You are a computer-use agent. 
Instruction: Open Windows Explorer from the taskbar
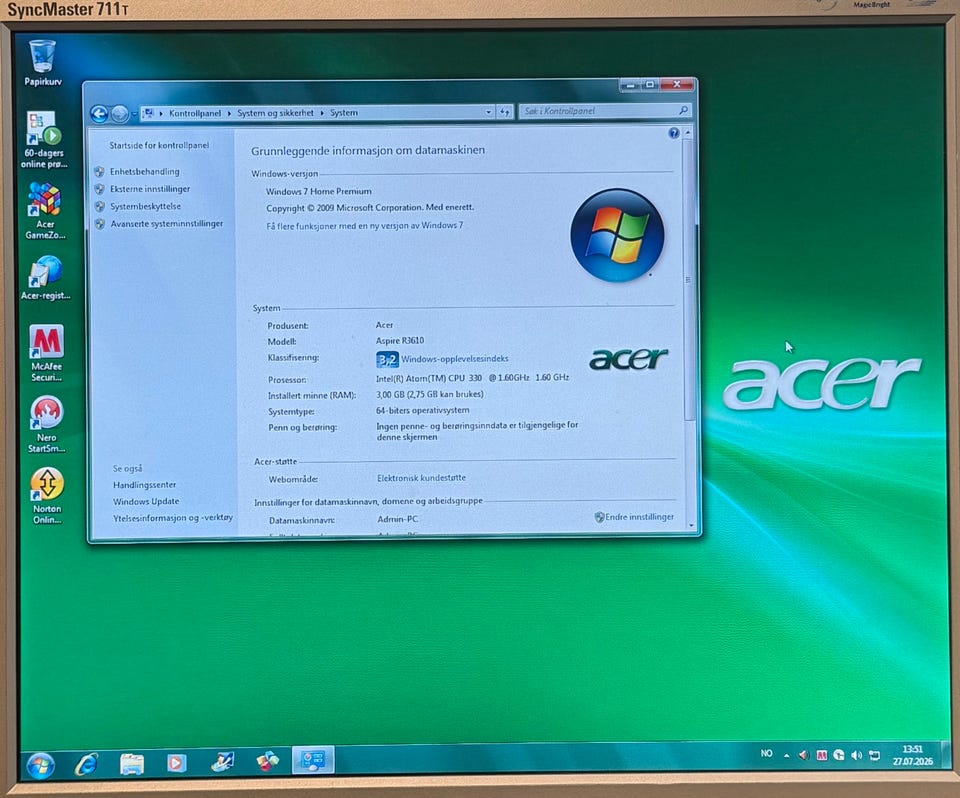click(132, 764)
